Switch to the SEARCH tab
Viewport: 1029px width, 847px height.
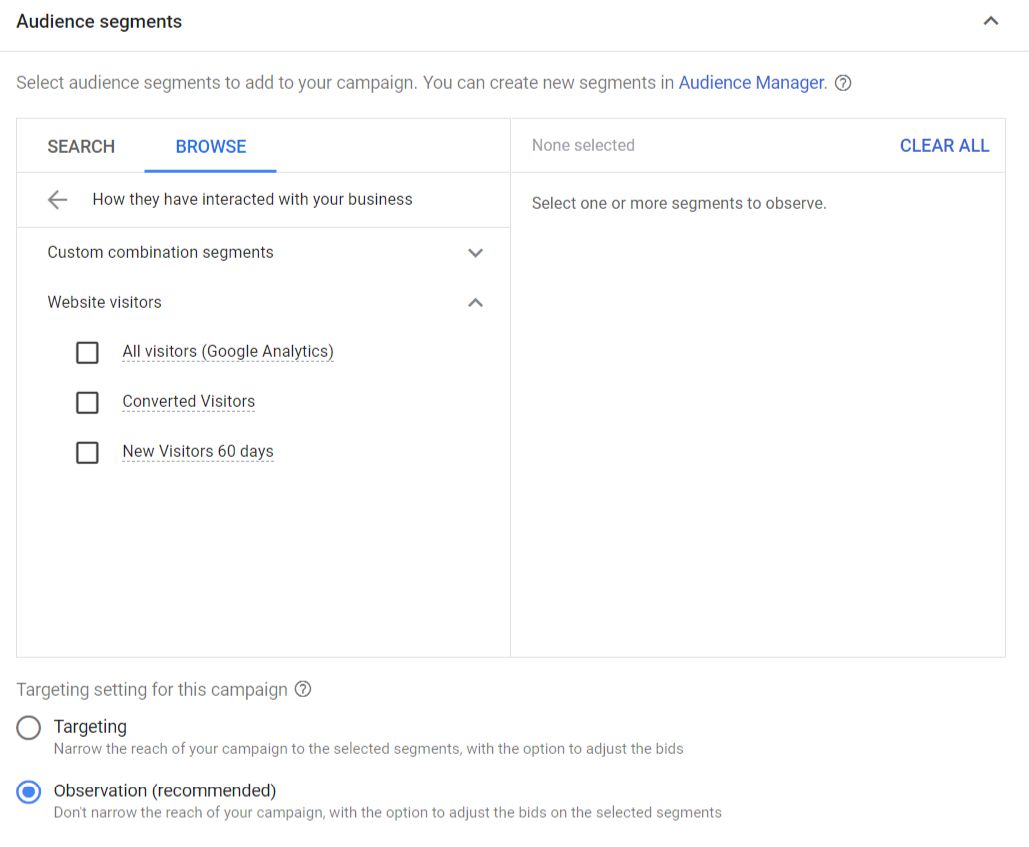tap(80, 146)
